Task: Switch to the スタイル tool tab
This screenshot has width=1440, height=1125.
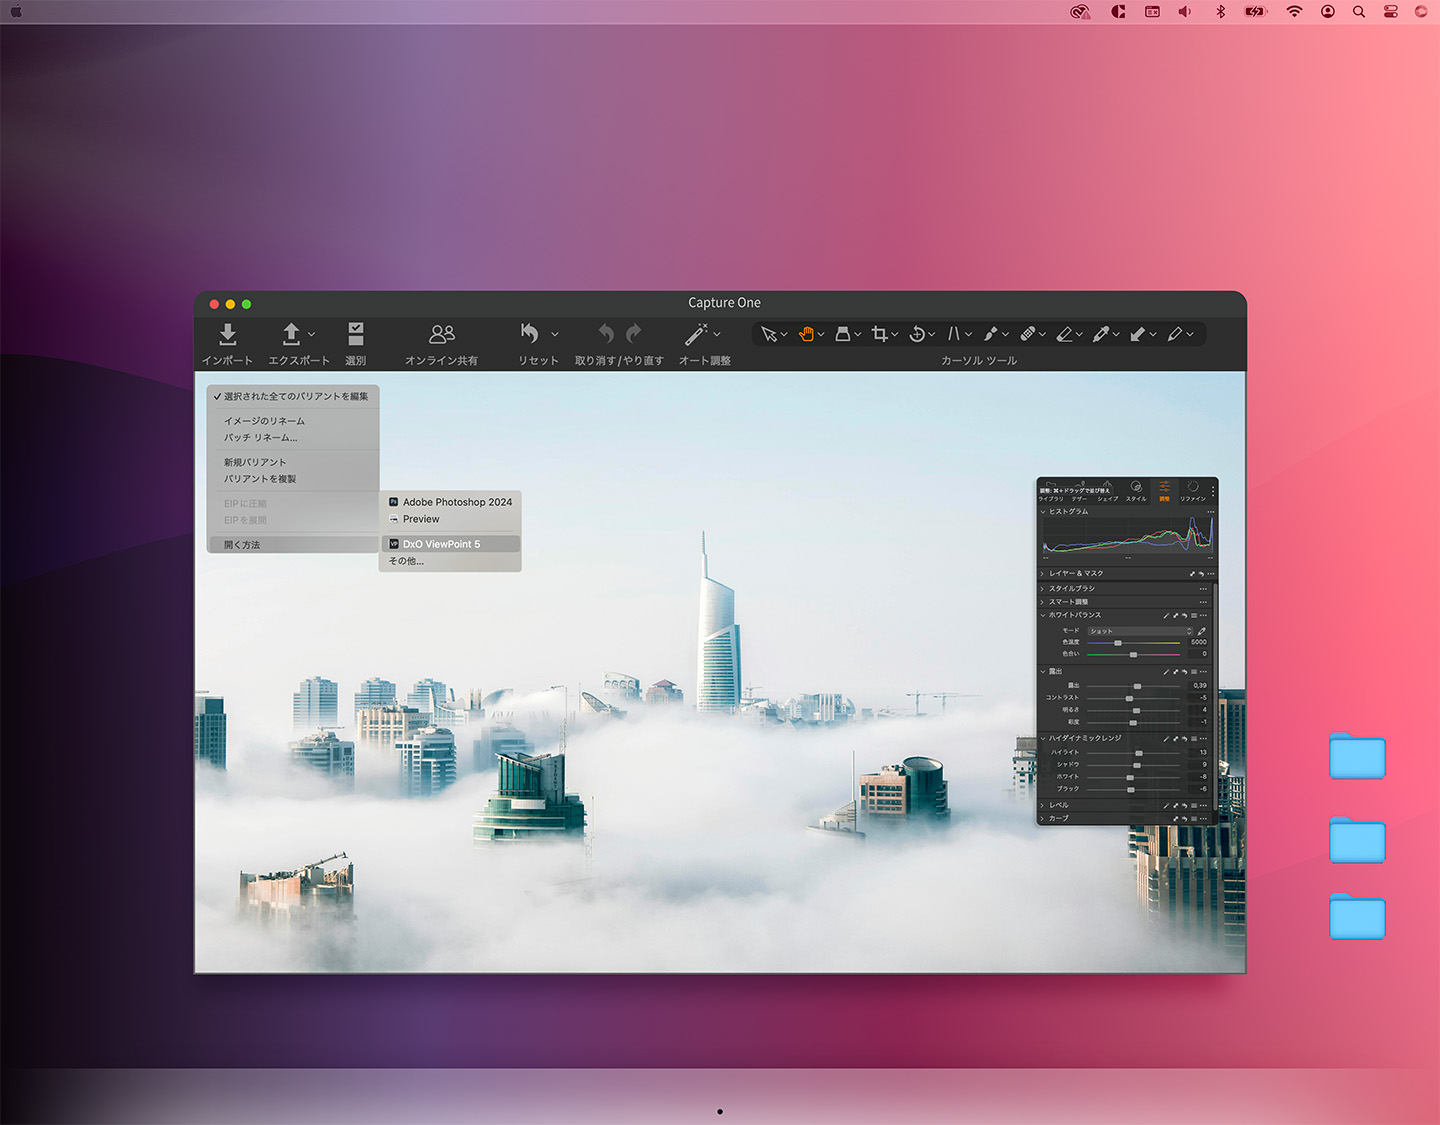Action: click(1136, 490)
